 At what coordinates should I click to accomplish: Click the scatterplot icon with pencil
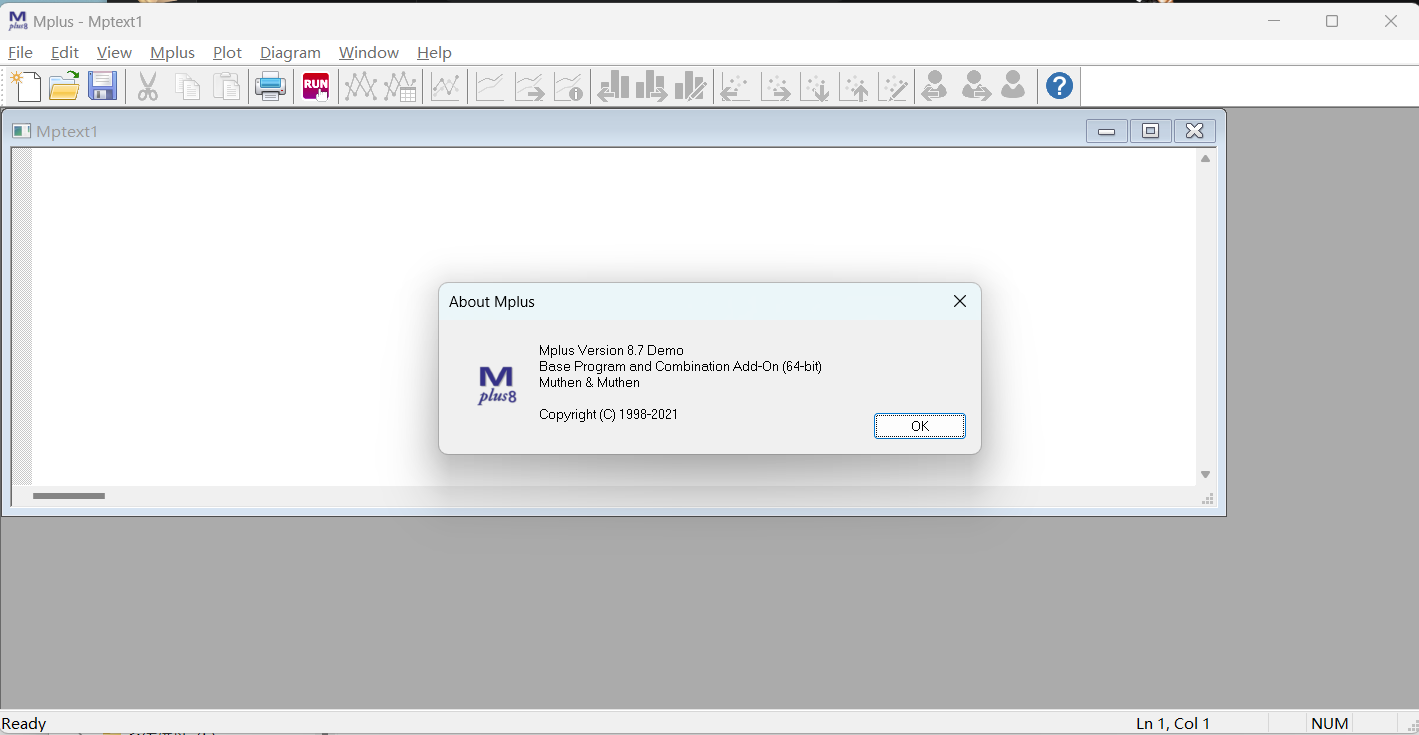[x=893, y=87]
